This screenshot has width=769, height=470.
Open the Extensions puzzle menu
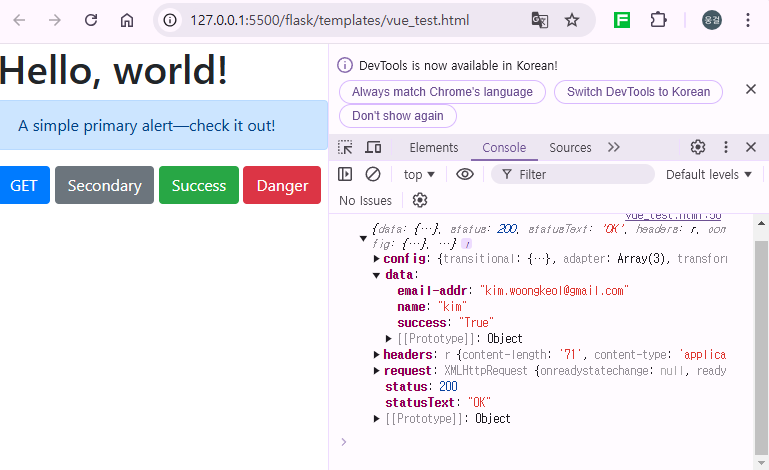tap(658, 20)
